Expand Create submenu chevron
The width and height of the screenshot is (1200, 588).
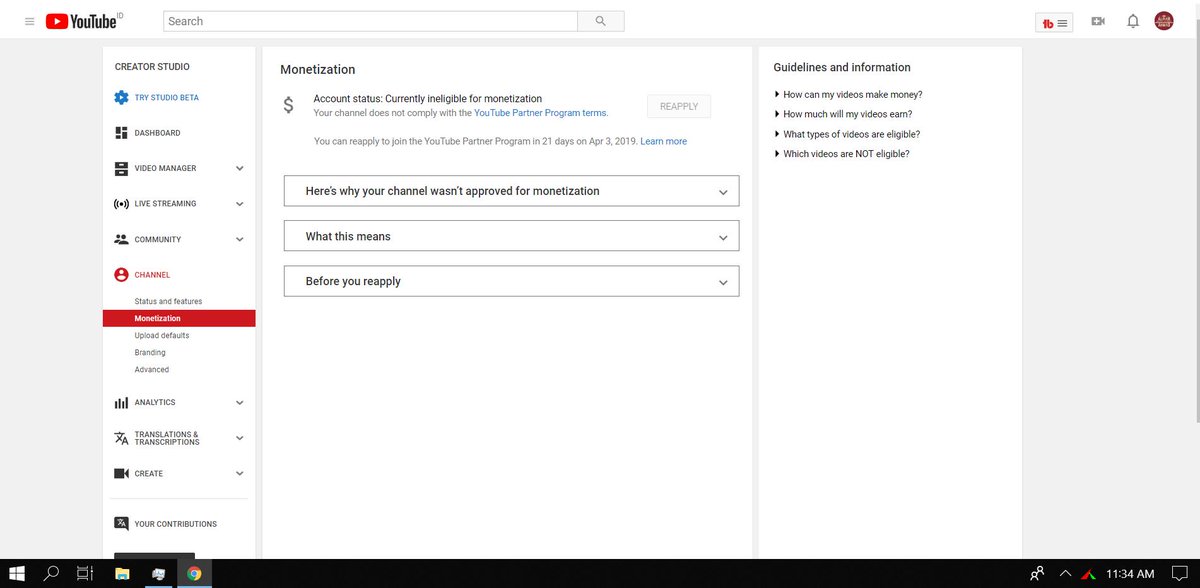pyautogui.click(x=239, y=473)
